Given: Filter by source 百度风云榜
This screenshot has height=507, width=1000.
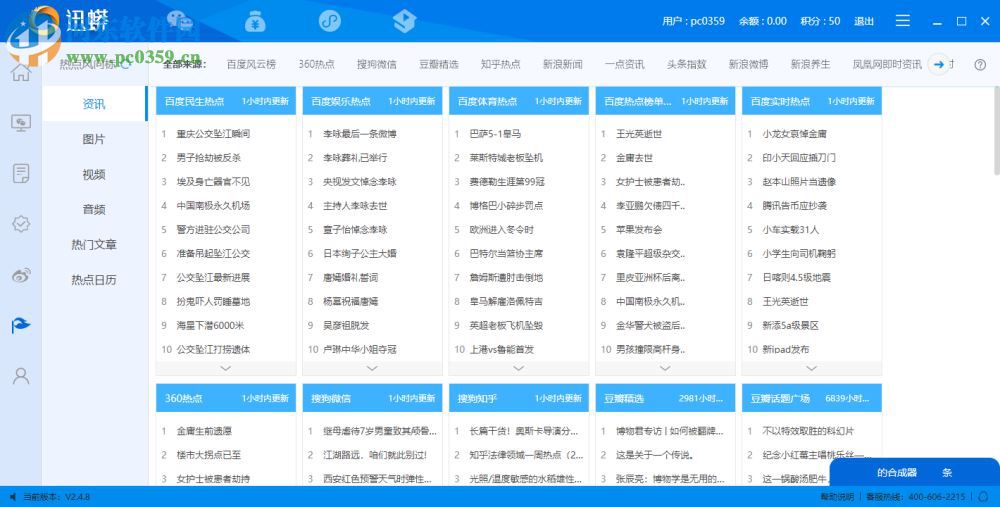Looking at the screenshot, I should point(251,64).
